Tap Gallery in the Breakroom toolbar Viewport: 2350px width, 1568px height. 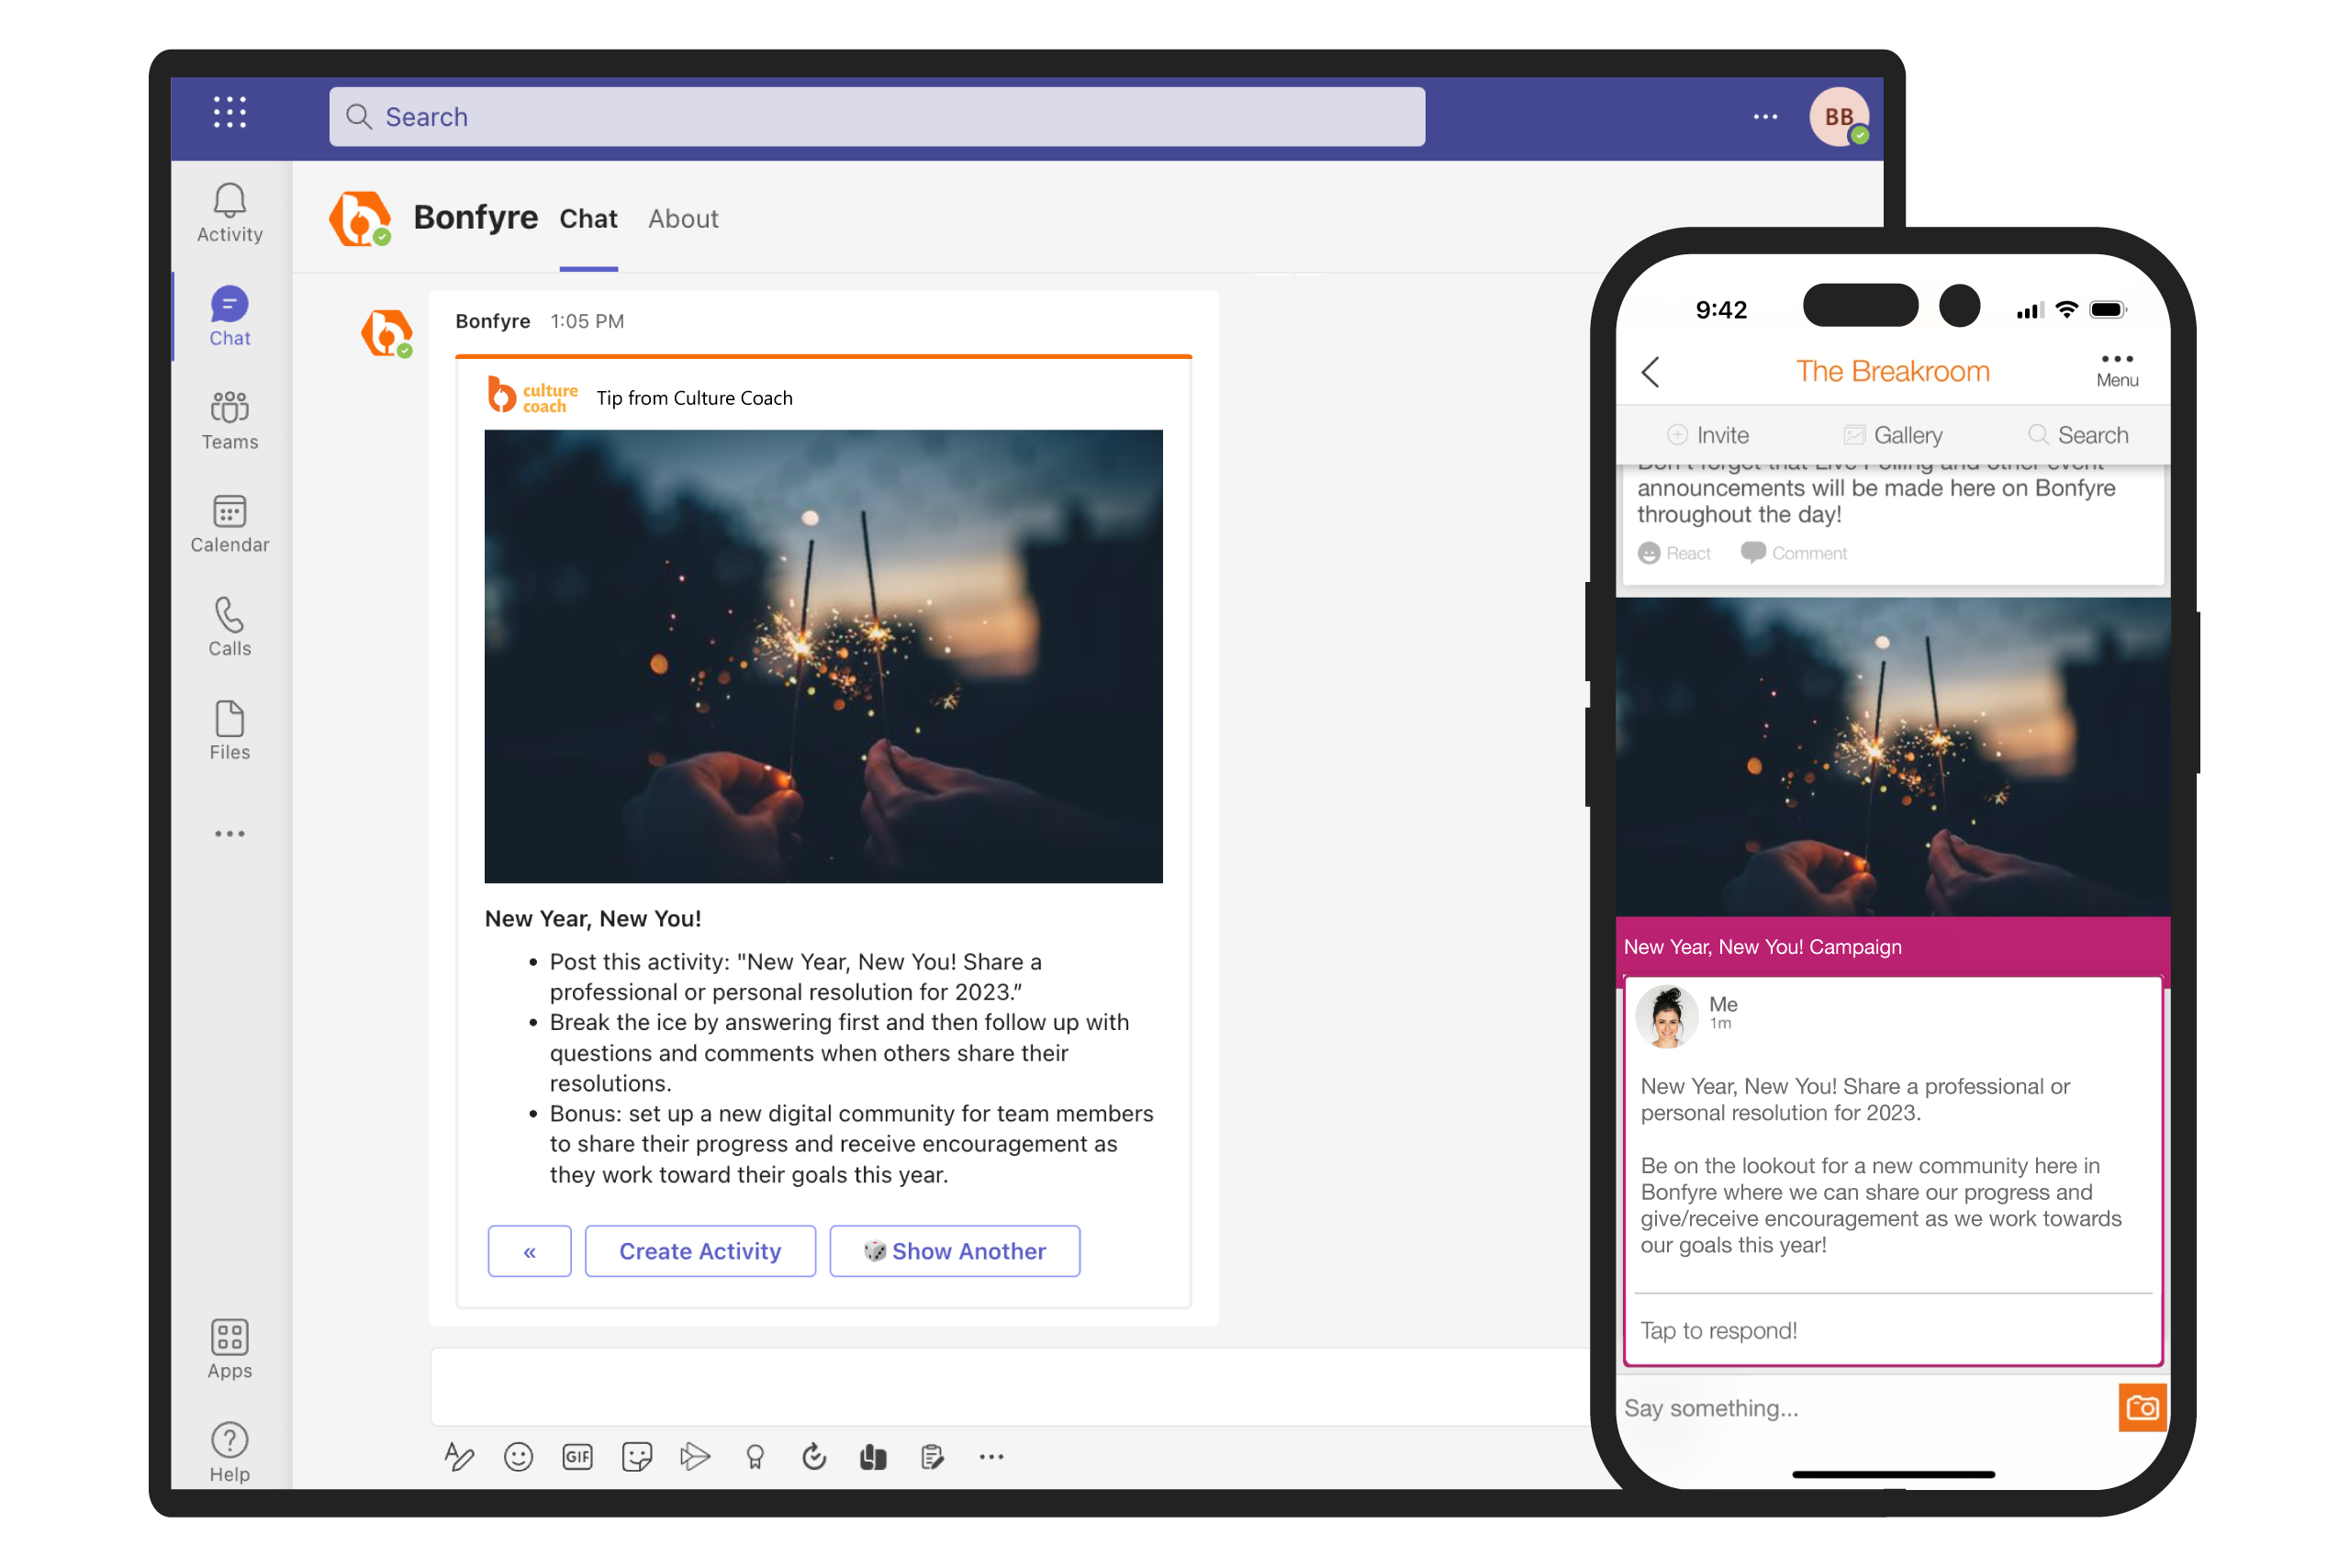[x=1892, y=435]
